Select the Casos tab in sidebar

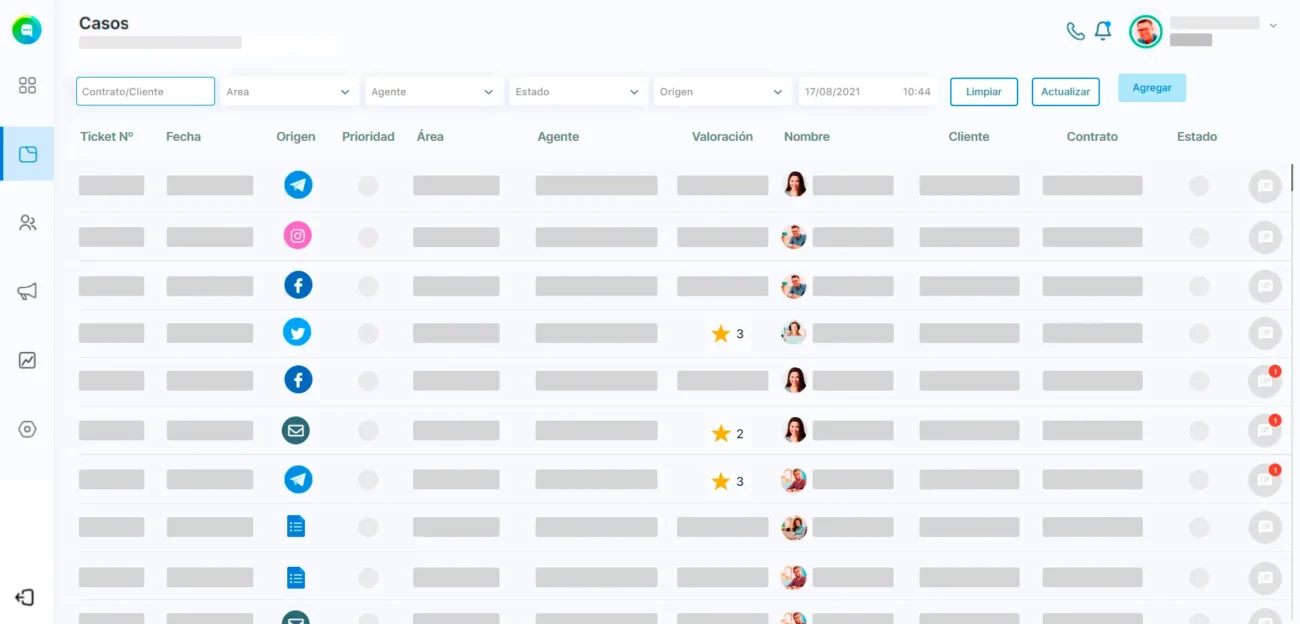click(x=27, y=154)
